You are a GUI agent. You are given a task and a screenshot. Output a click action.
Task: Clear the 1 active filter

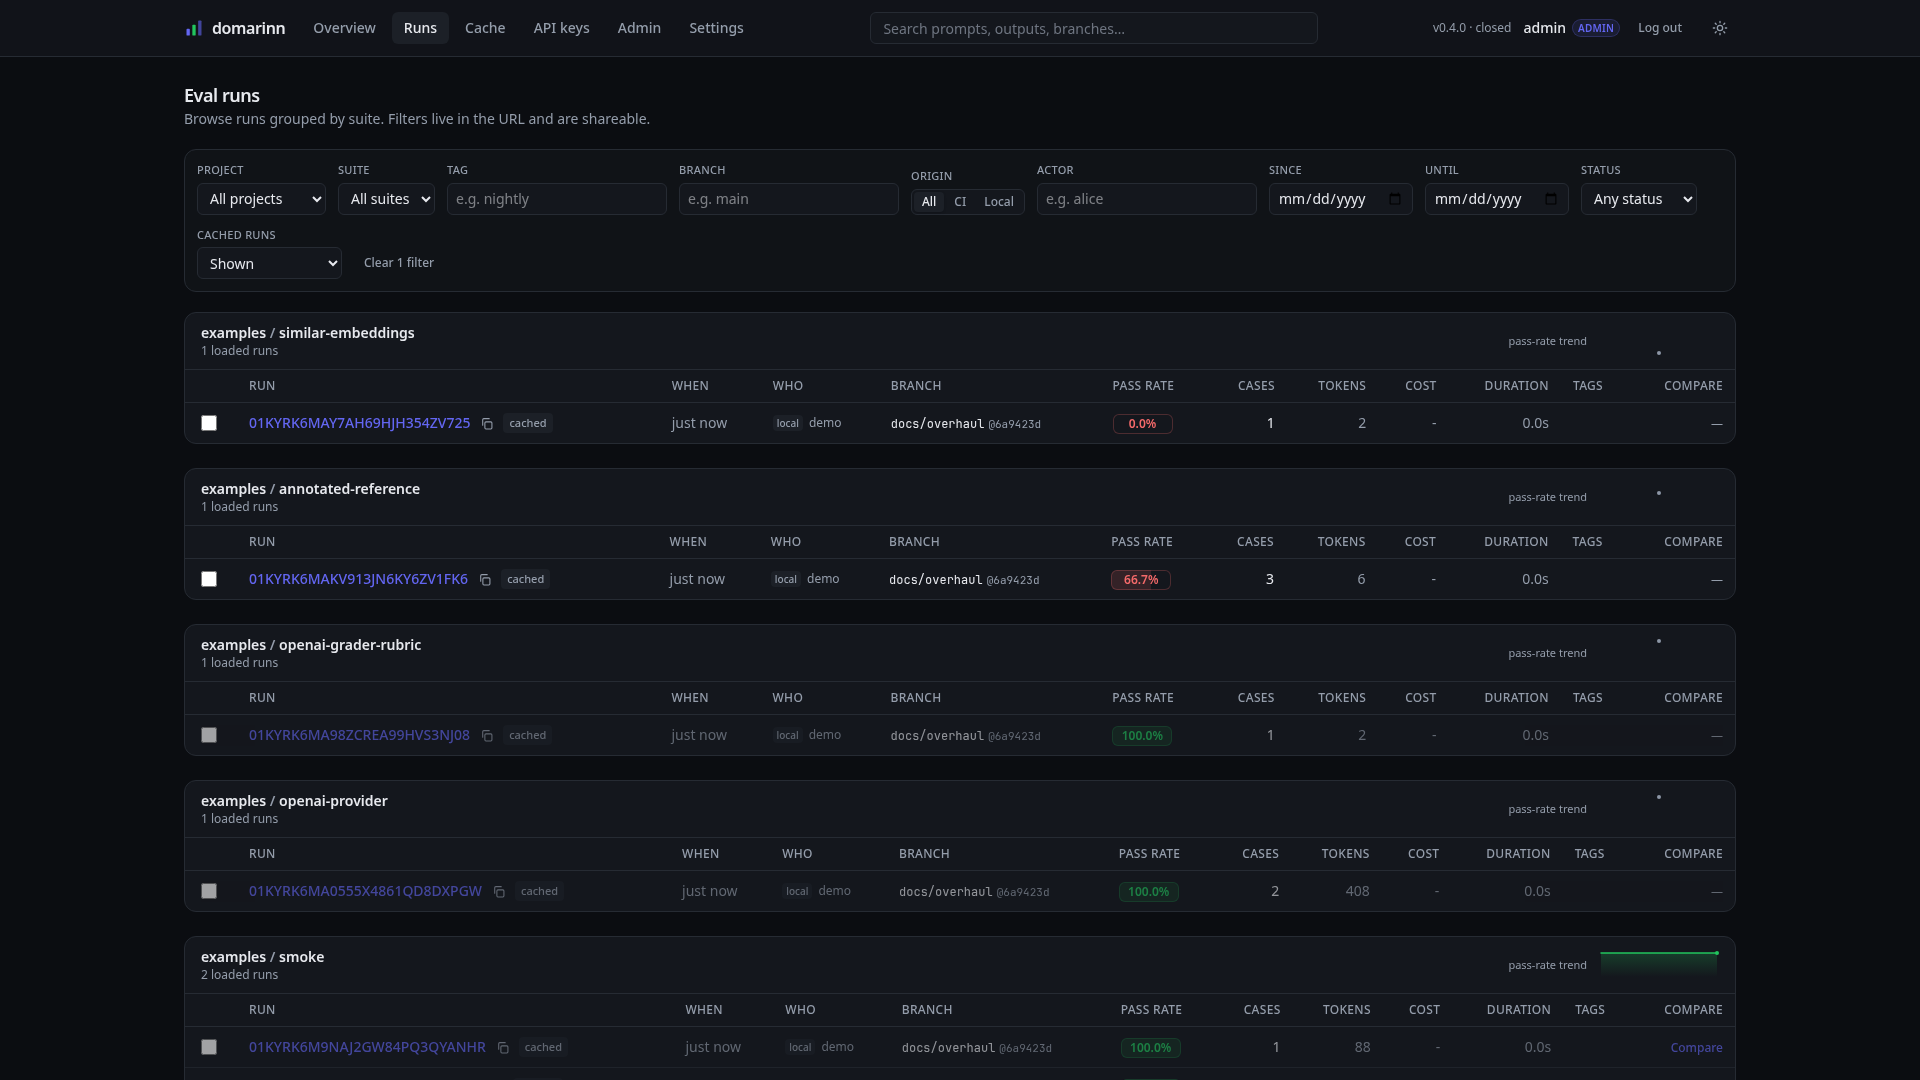[399, 262]
